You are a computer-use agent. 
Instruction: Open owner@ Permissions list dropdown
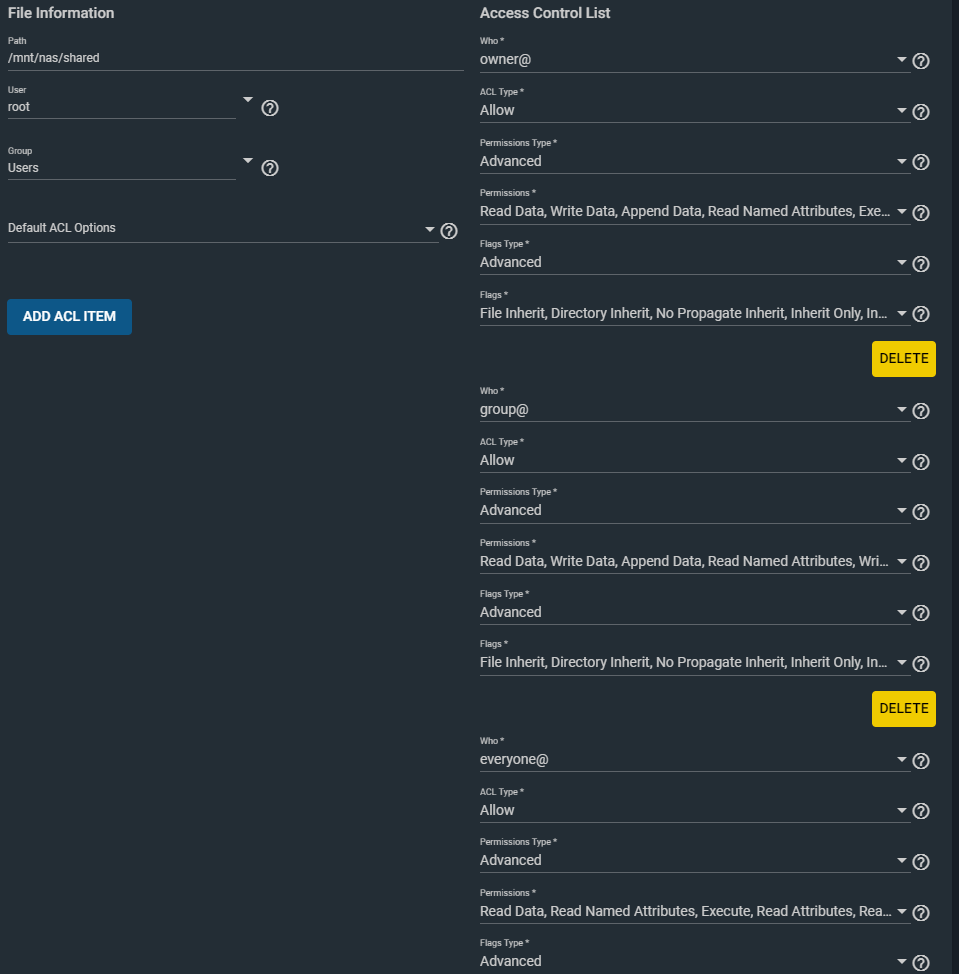902,211
